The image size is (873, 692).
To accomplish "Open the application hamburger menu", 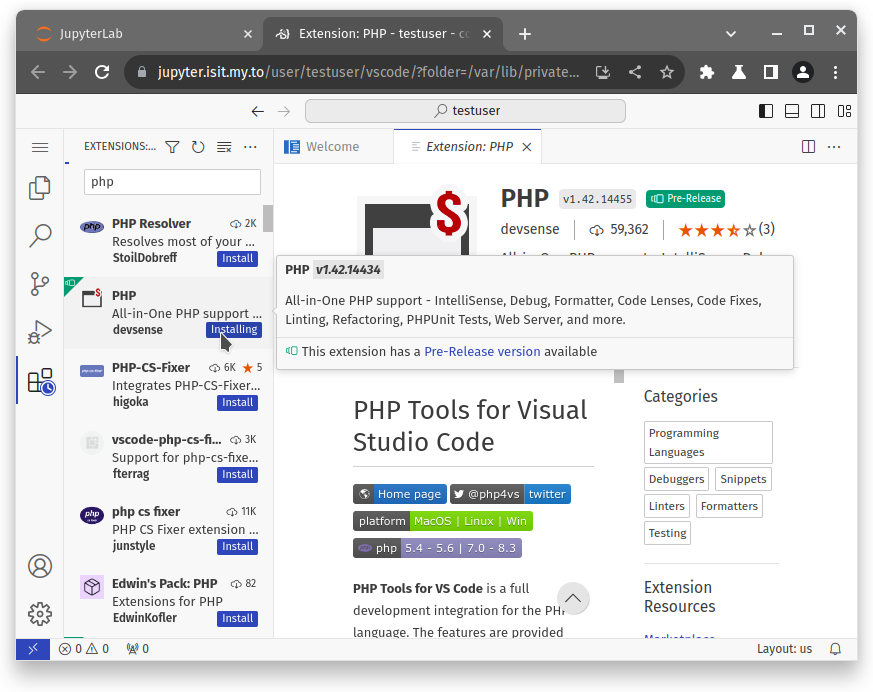I will pyautogui.click(x=40, y=147).
